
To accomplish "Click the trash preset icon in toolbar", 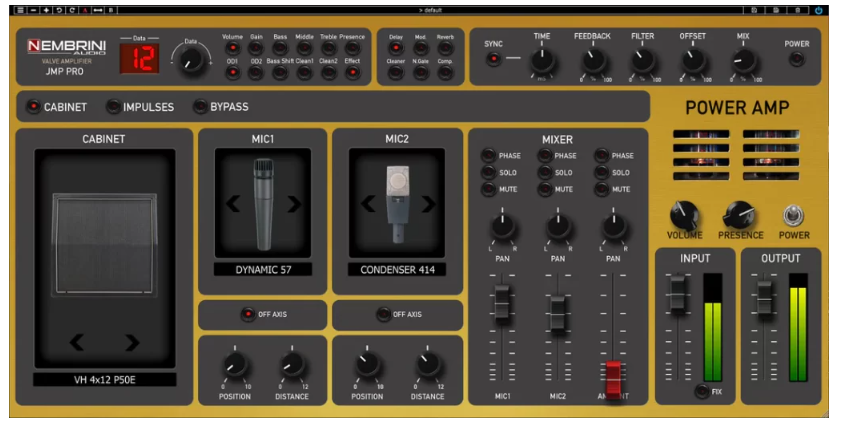I will coord(798,10).
